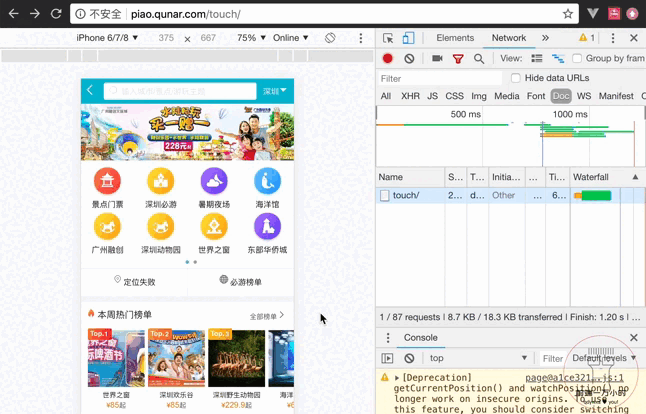Filter requests by Doc

click(561, 96)
